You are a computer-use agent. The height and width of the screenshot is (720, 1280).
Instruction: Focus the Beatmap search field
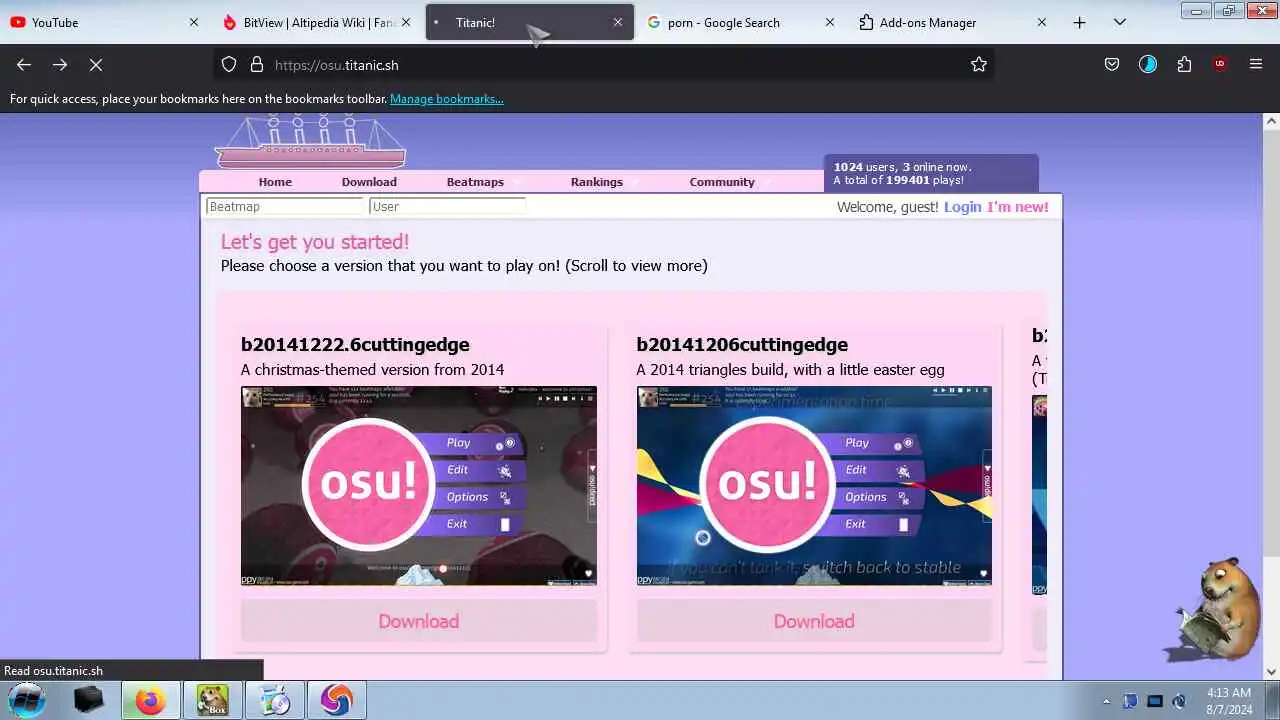click(x=285, y=206)
